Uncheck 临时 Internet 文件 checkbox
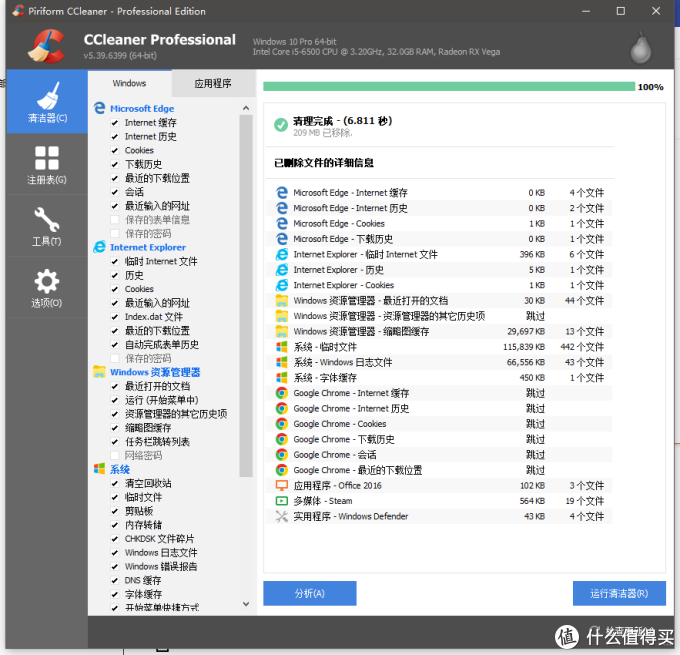The height and width of the screenshot is (655, 680). (x=114, y=262)
